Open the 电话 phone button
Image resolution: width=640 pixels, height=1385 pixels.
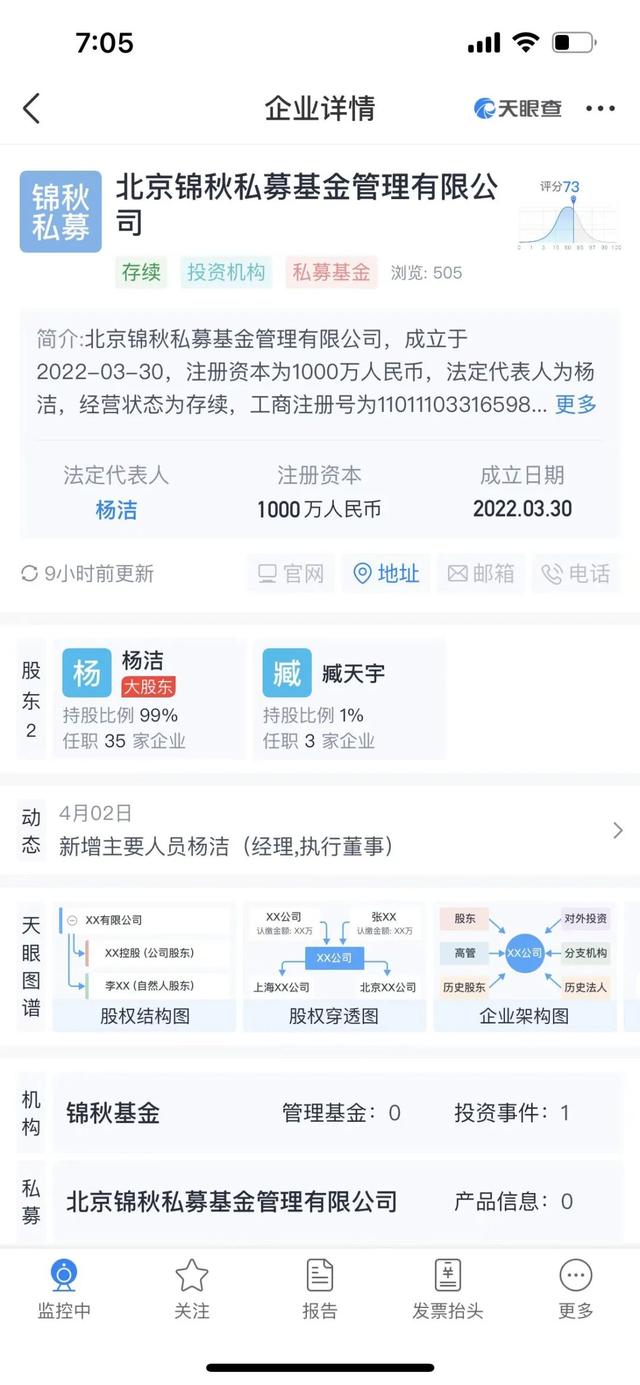point(576,574)
